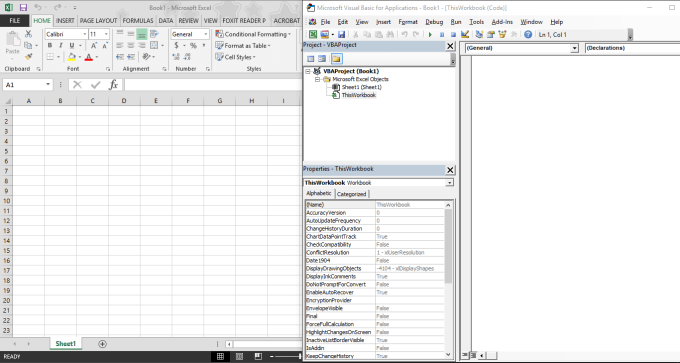Viewport: 680px width, 363px height.
Task: Toggle Wrap Text icon in Alignment
Action: pyautogui.click(x=154, y=34)
